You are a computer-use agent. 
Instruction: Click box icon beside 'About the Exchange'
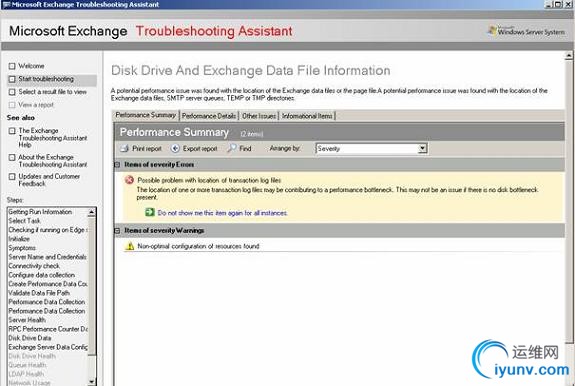12,157
